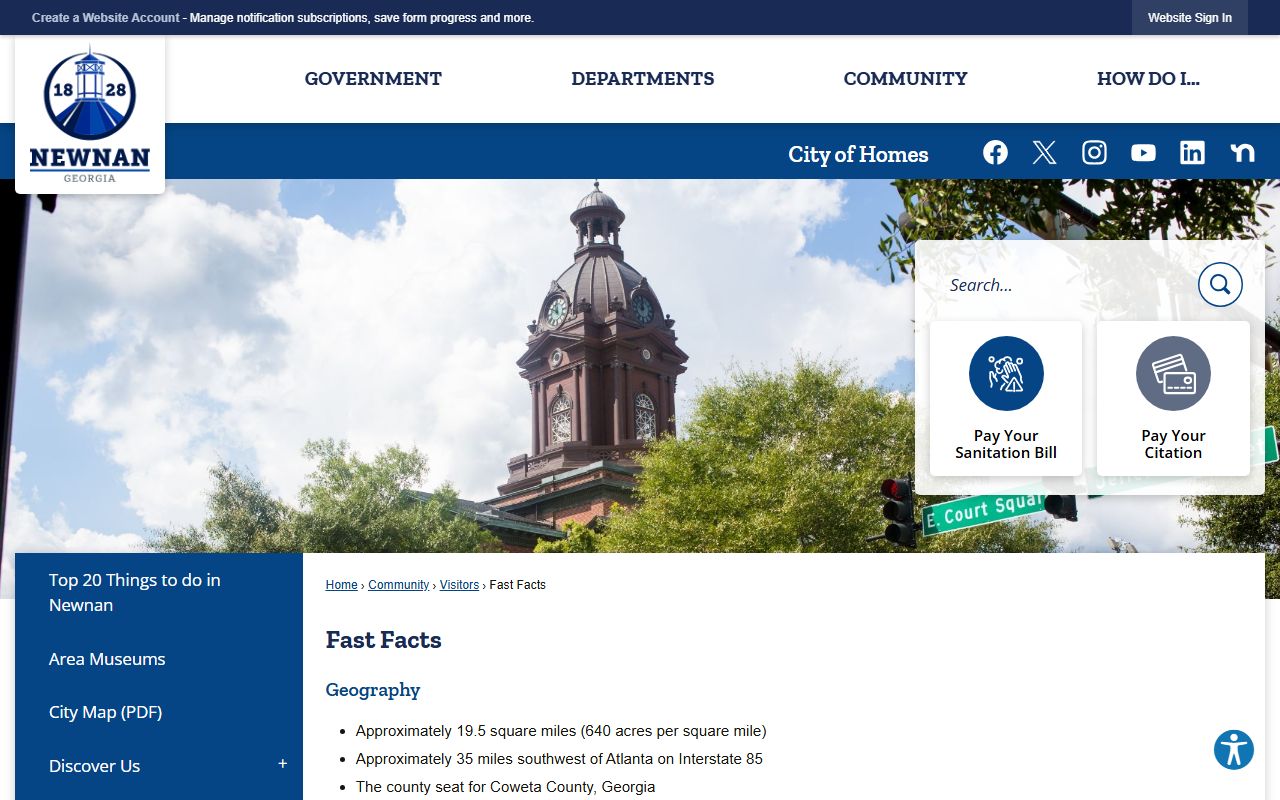
Task: Open the X (Twitter) social icon
Action: [1044, 152]
